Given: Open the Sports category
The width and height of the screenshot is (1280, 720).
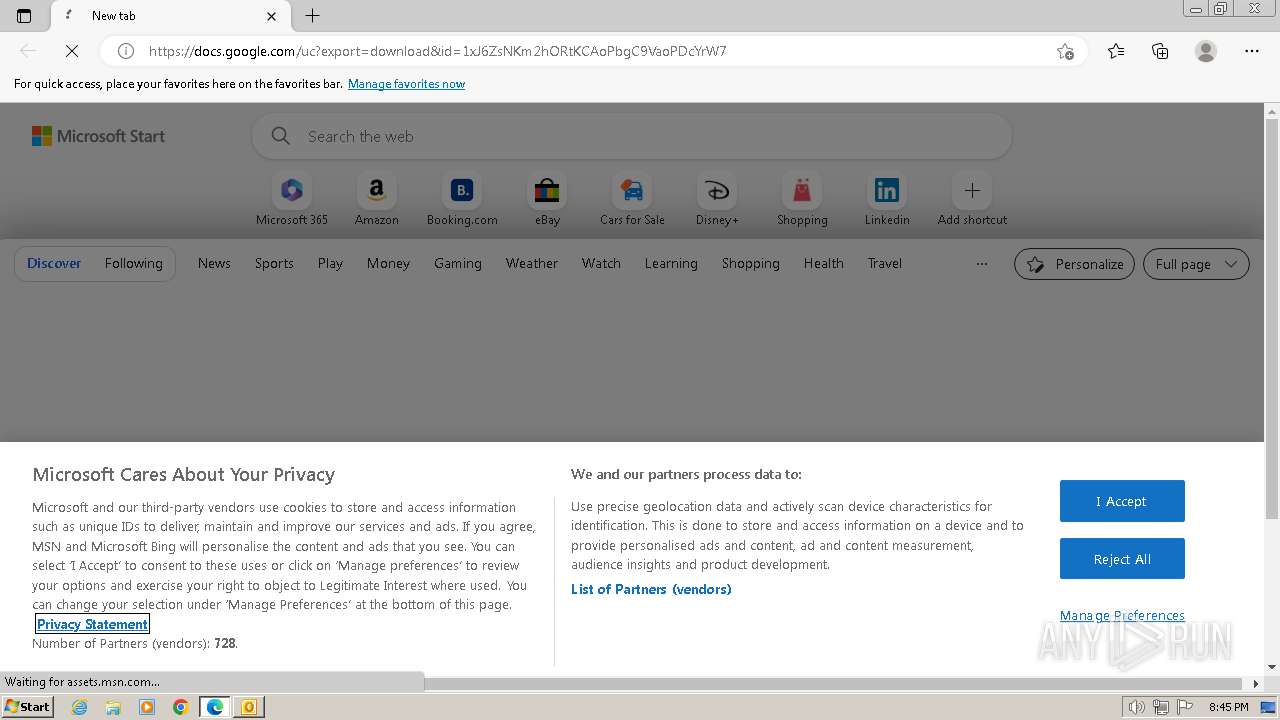Looking at the screenshot, I should pyautogui.click(x=274, y=263).
